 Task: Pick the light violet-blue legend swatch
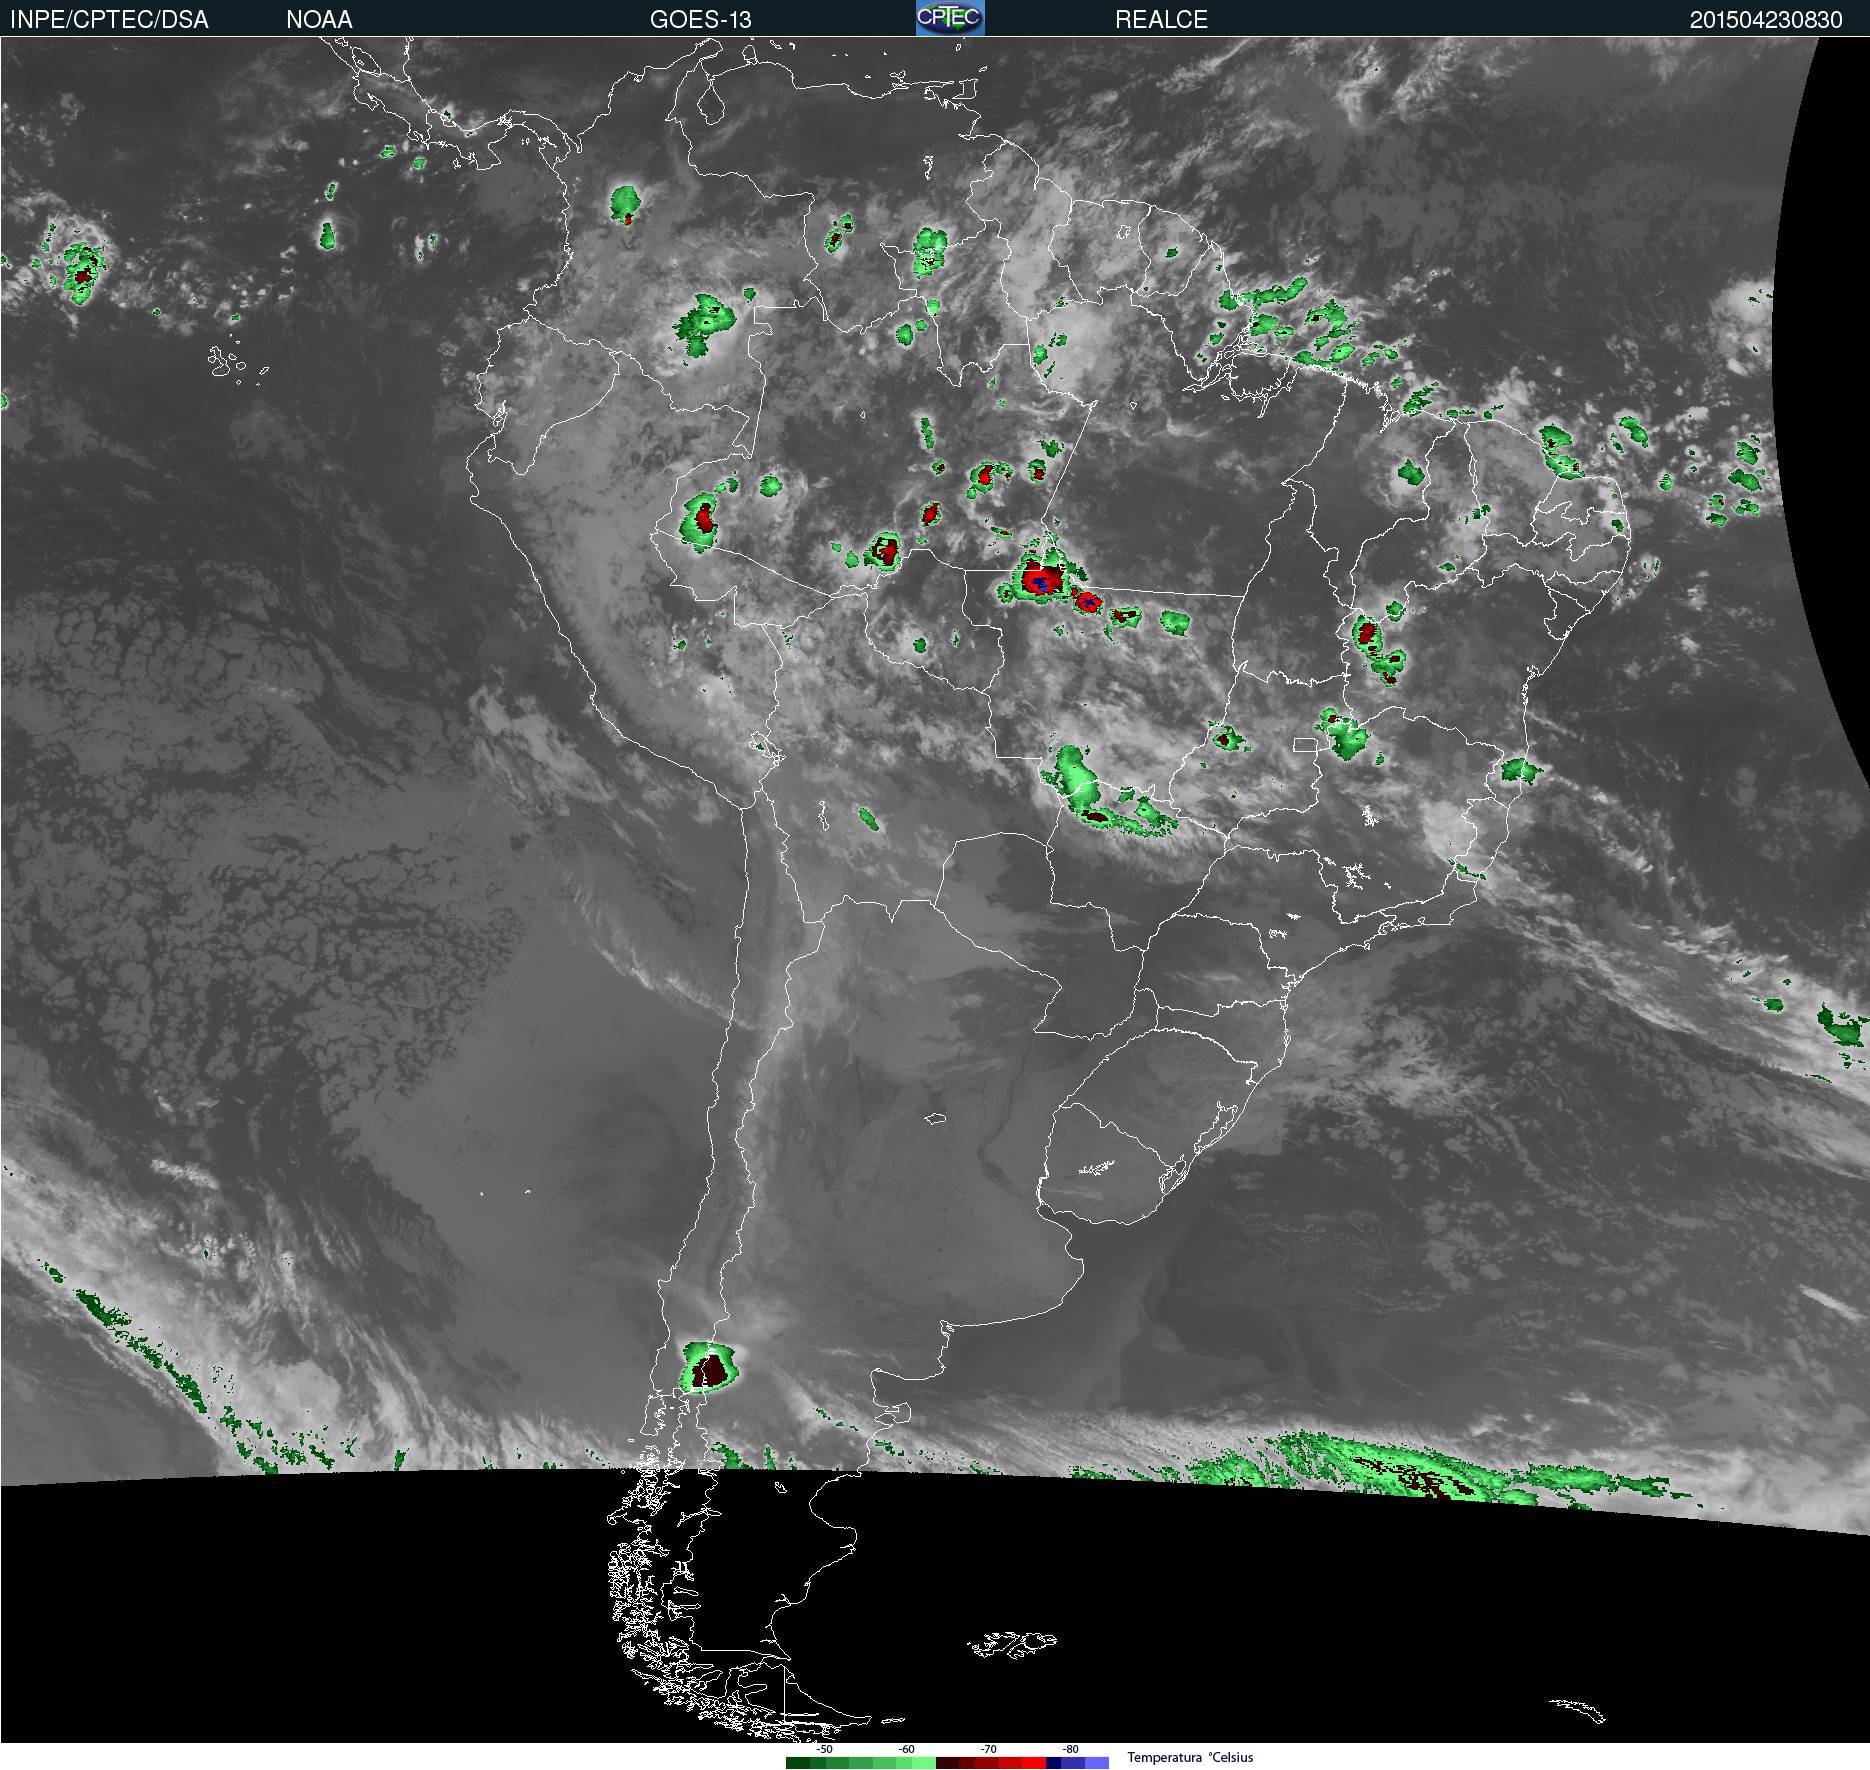click(x=1097, y=1762)
